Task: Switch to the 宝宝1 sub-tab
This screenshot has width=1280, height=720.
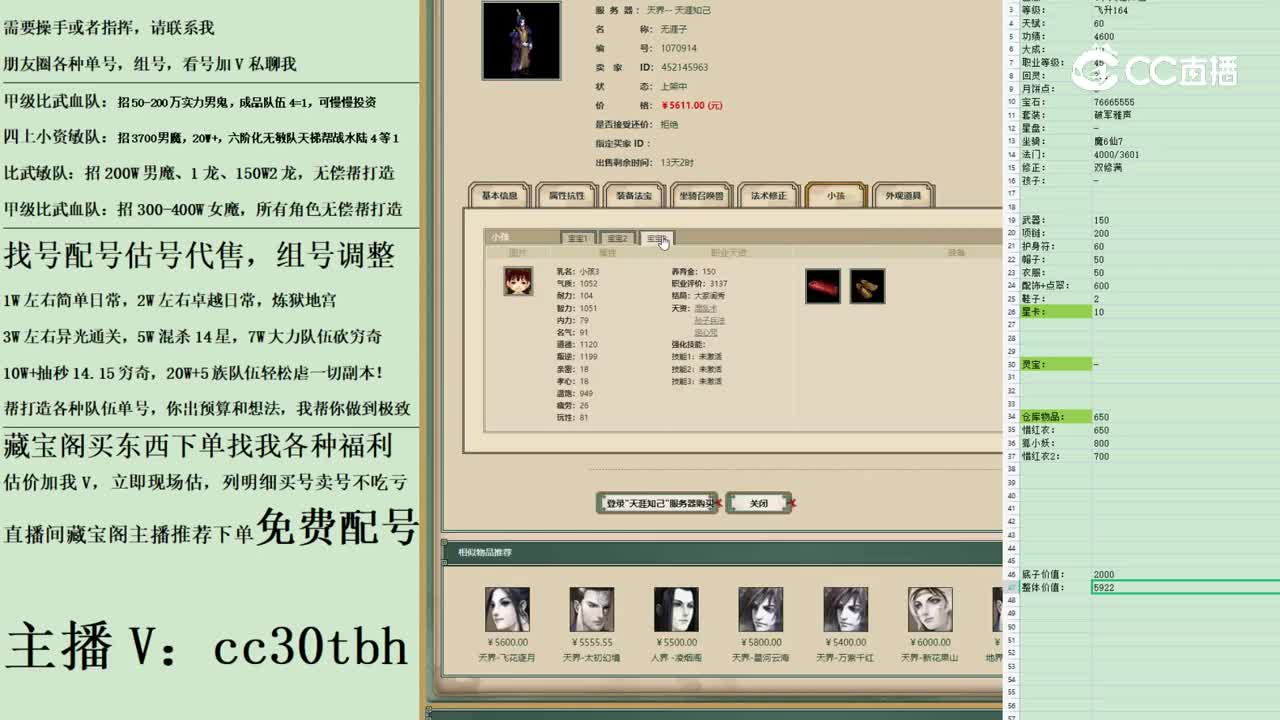Action: tap(578, 238)
